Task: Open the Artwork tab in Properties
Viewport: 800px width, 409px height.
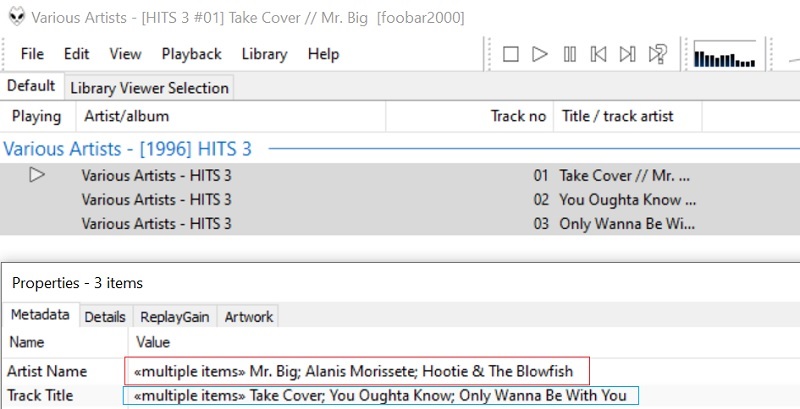Action: click(249, 317)
